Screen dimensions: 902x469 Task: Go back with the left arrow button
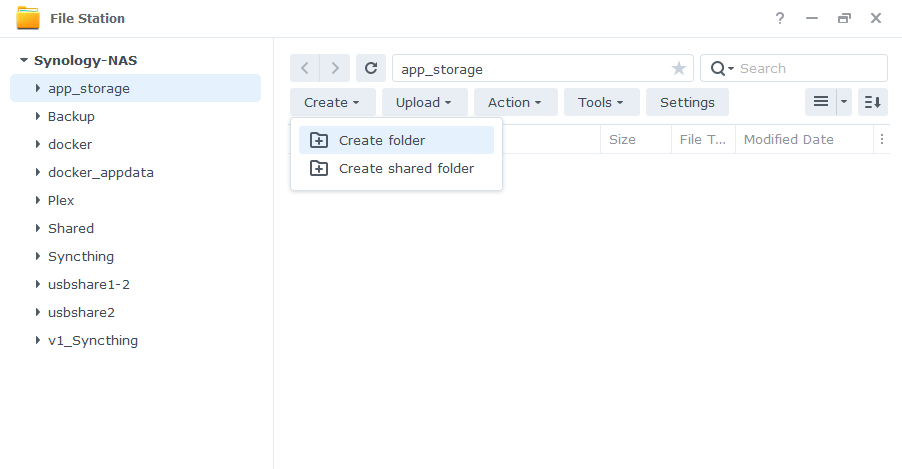point(305,68)
